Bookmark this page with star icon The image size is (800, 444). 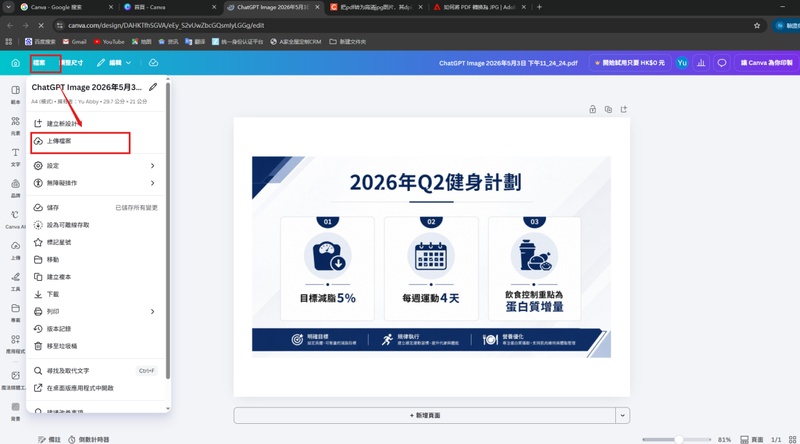pyautogui.click(x=757, y=25)
